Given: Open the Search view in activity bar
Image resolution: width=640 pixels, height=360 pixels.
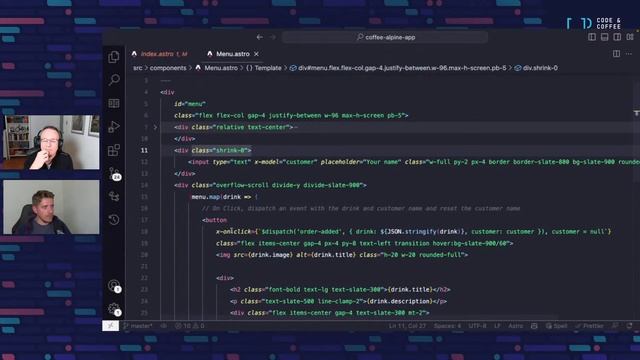Looking at the screenshot, I should (x=114, y=80).
